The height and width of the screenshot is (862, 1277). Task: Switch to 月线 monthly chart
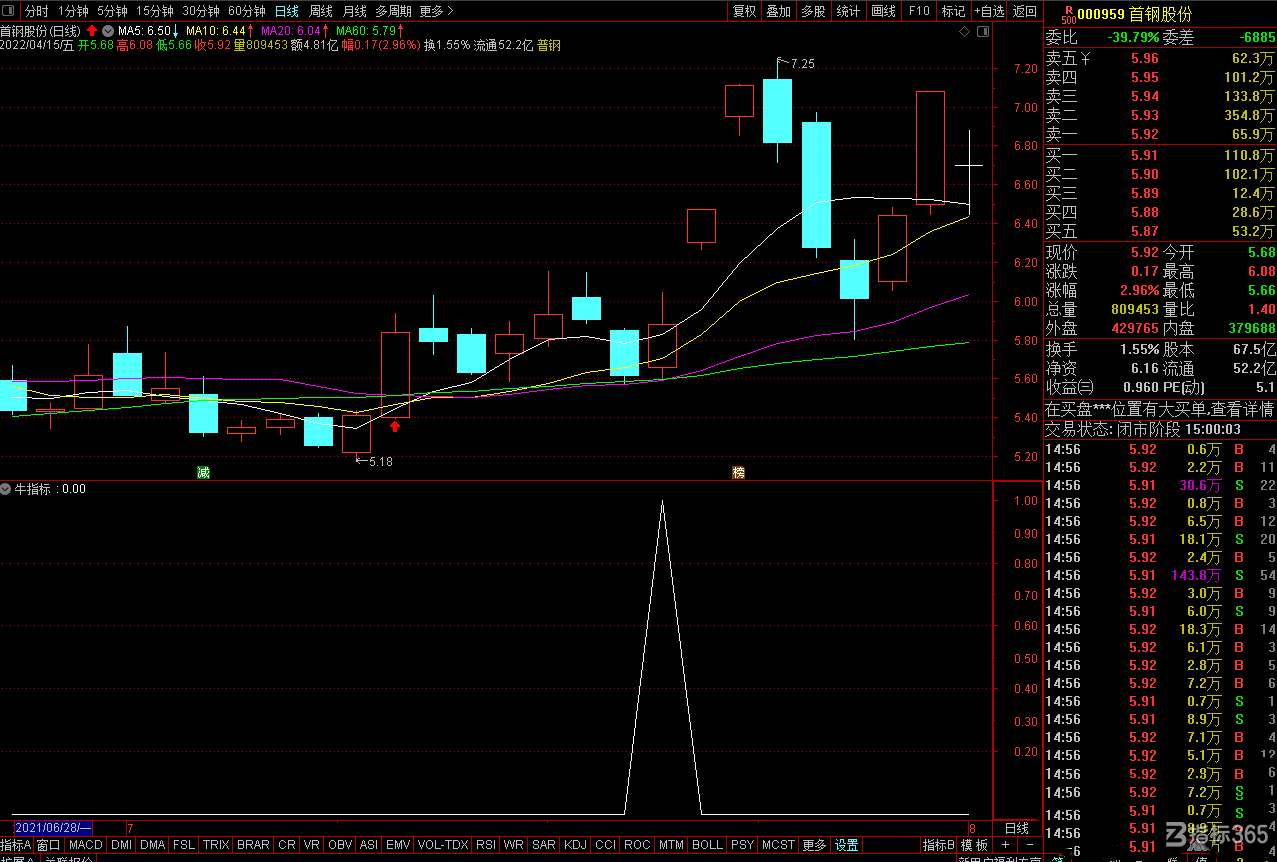pyautogui.click(x=354, y=11)
